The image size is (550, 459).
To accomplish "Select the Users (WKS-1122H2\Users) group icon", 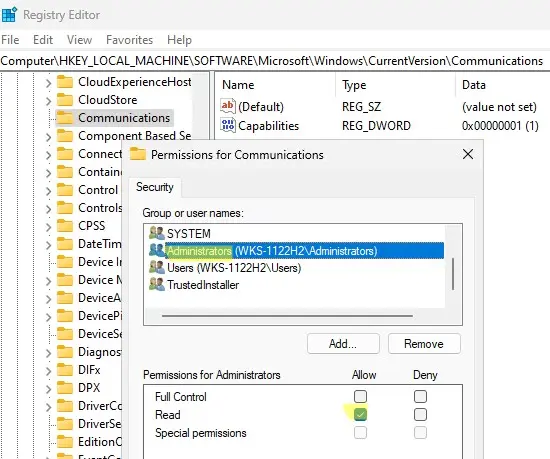I will [156, 268].
